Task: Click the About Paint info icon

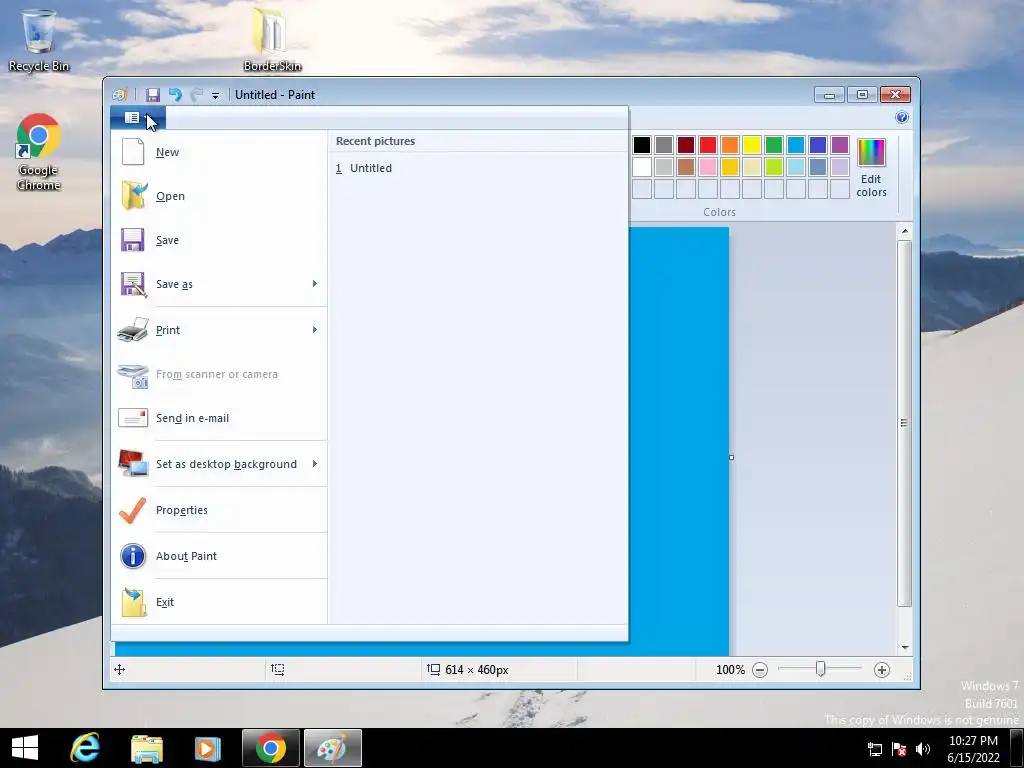Action: (x=133, y=556)
